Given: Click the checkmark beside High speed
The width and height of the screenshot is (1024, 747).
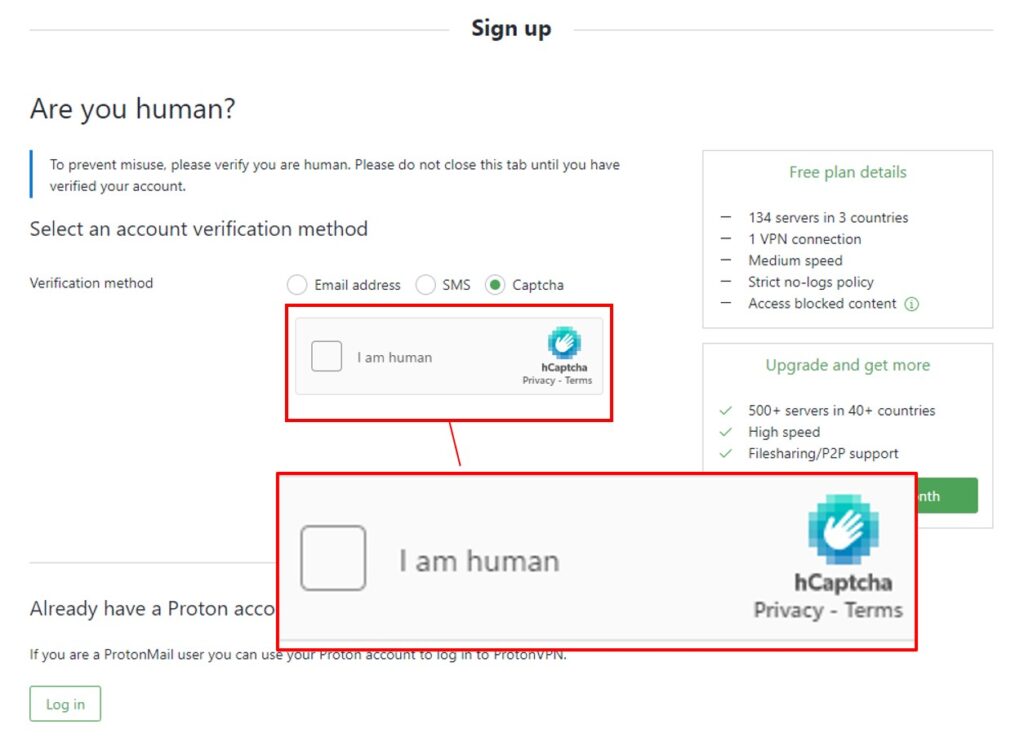Looking at the screenshot, I should pos(726,432).
